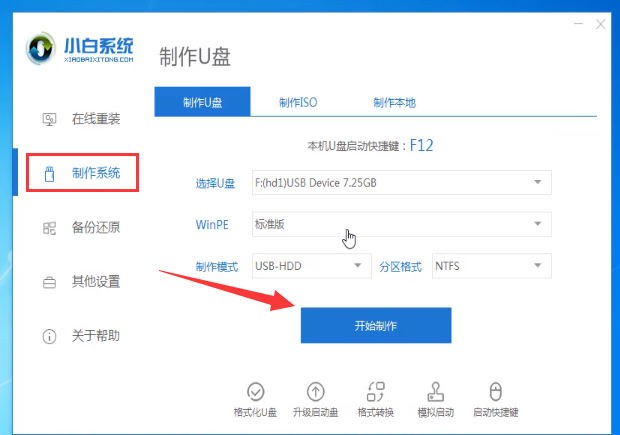
Task: Select 制作系统 in the sidebar
Action: click(x=82, y=173)
